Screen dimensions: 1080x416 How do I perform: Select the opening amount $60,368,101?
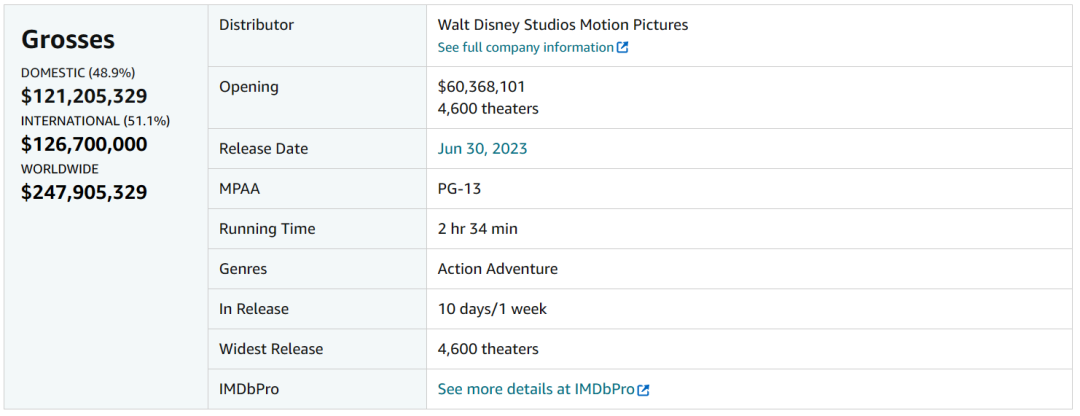(482, 87)
